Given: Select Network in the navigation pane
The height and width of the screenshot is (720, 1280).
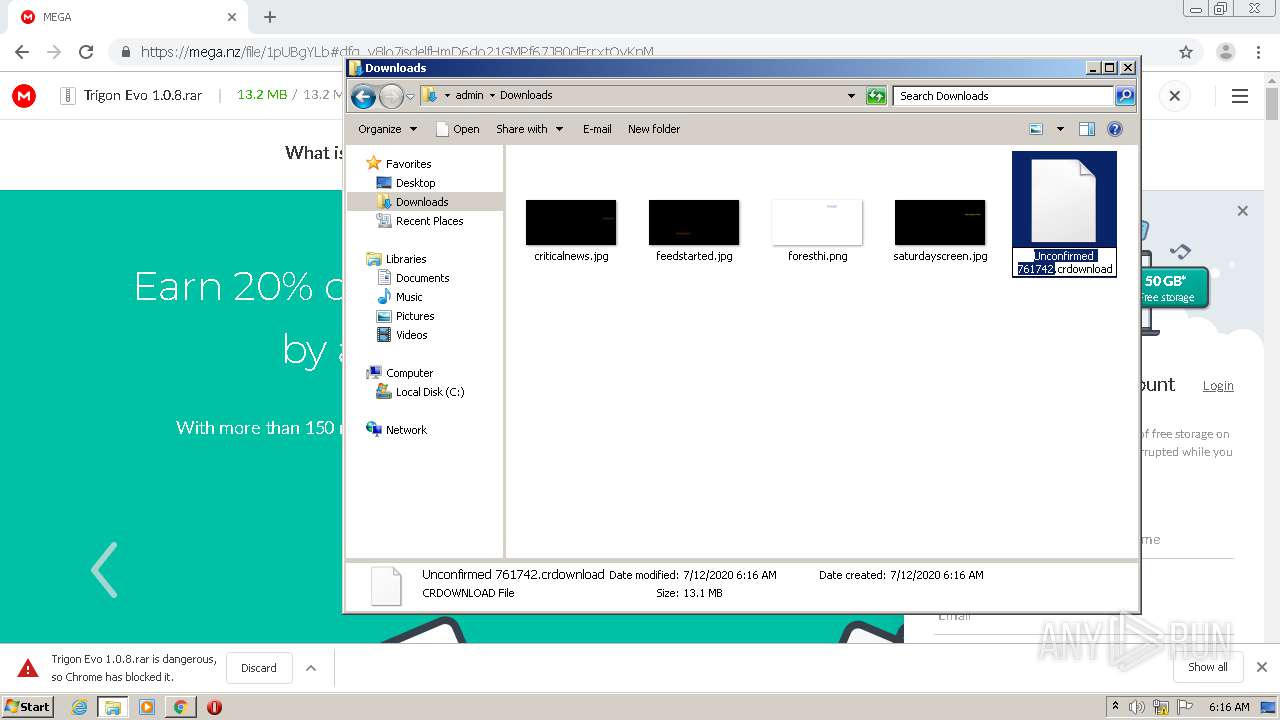Looking at the screenshot, I should [x=406, y=430].
